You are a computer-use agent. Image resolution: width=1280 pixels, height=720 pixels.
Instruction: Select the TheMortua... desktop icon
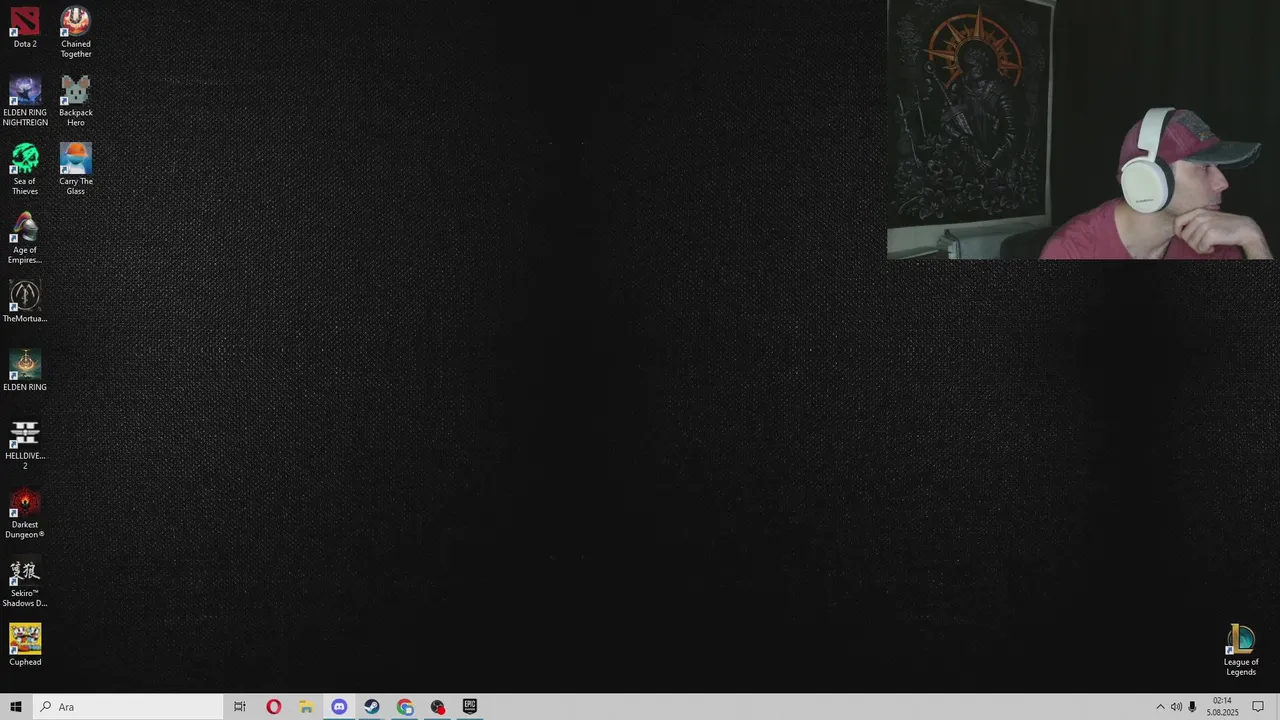click(25, 301)
